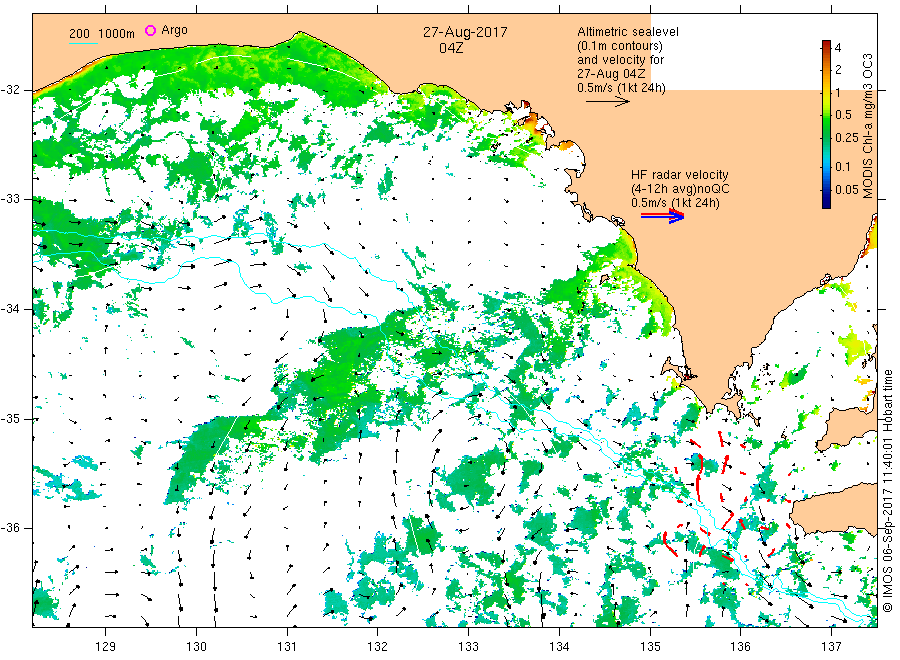Click the '200 1000m' depth contour label
The height and width of the screenshot is (660, 900).
102,33
